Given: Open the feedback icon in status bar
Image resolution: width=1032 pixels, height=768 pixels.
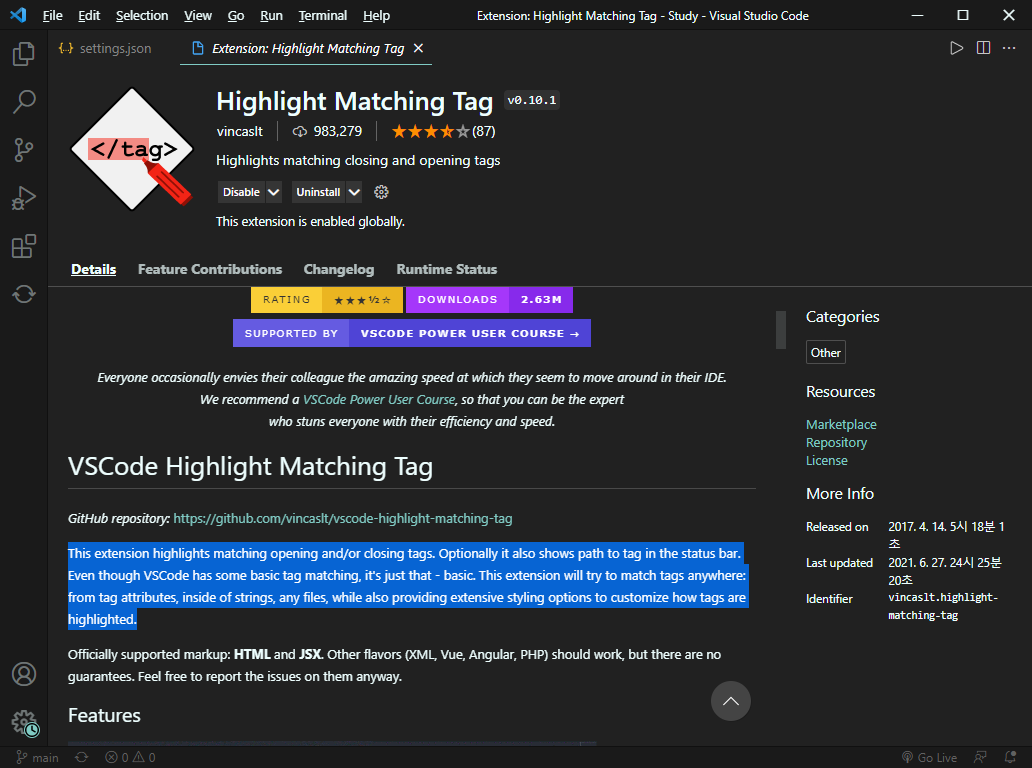Looking at the screenshot, I should pos(981,757).
